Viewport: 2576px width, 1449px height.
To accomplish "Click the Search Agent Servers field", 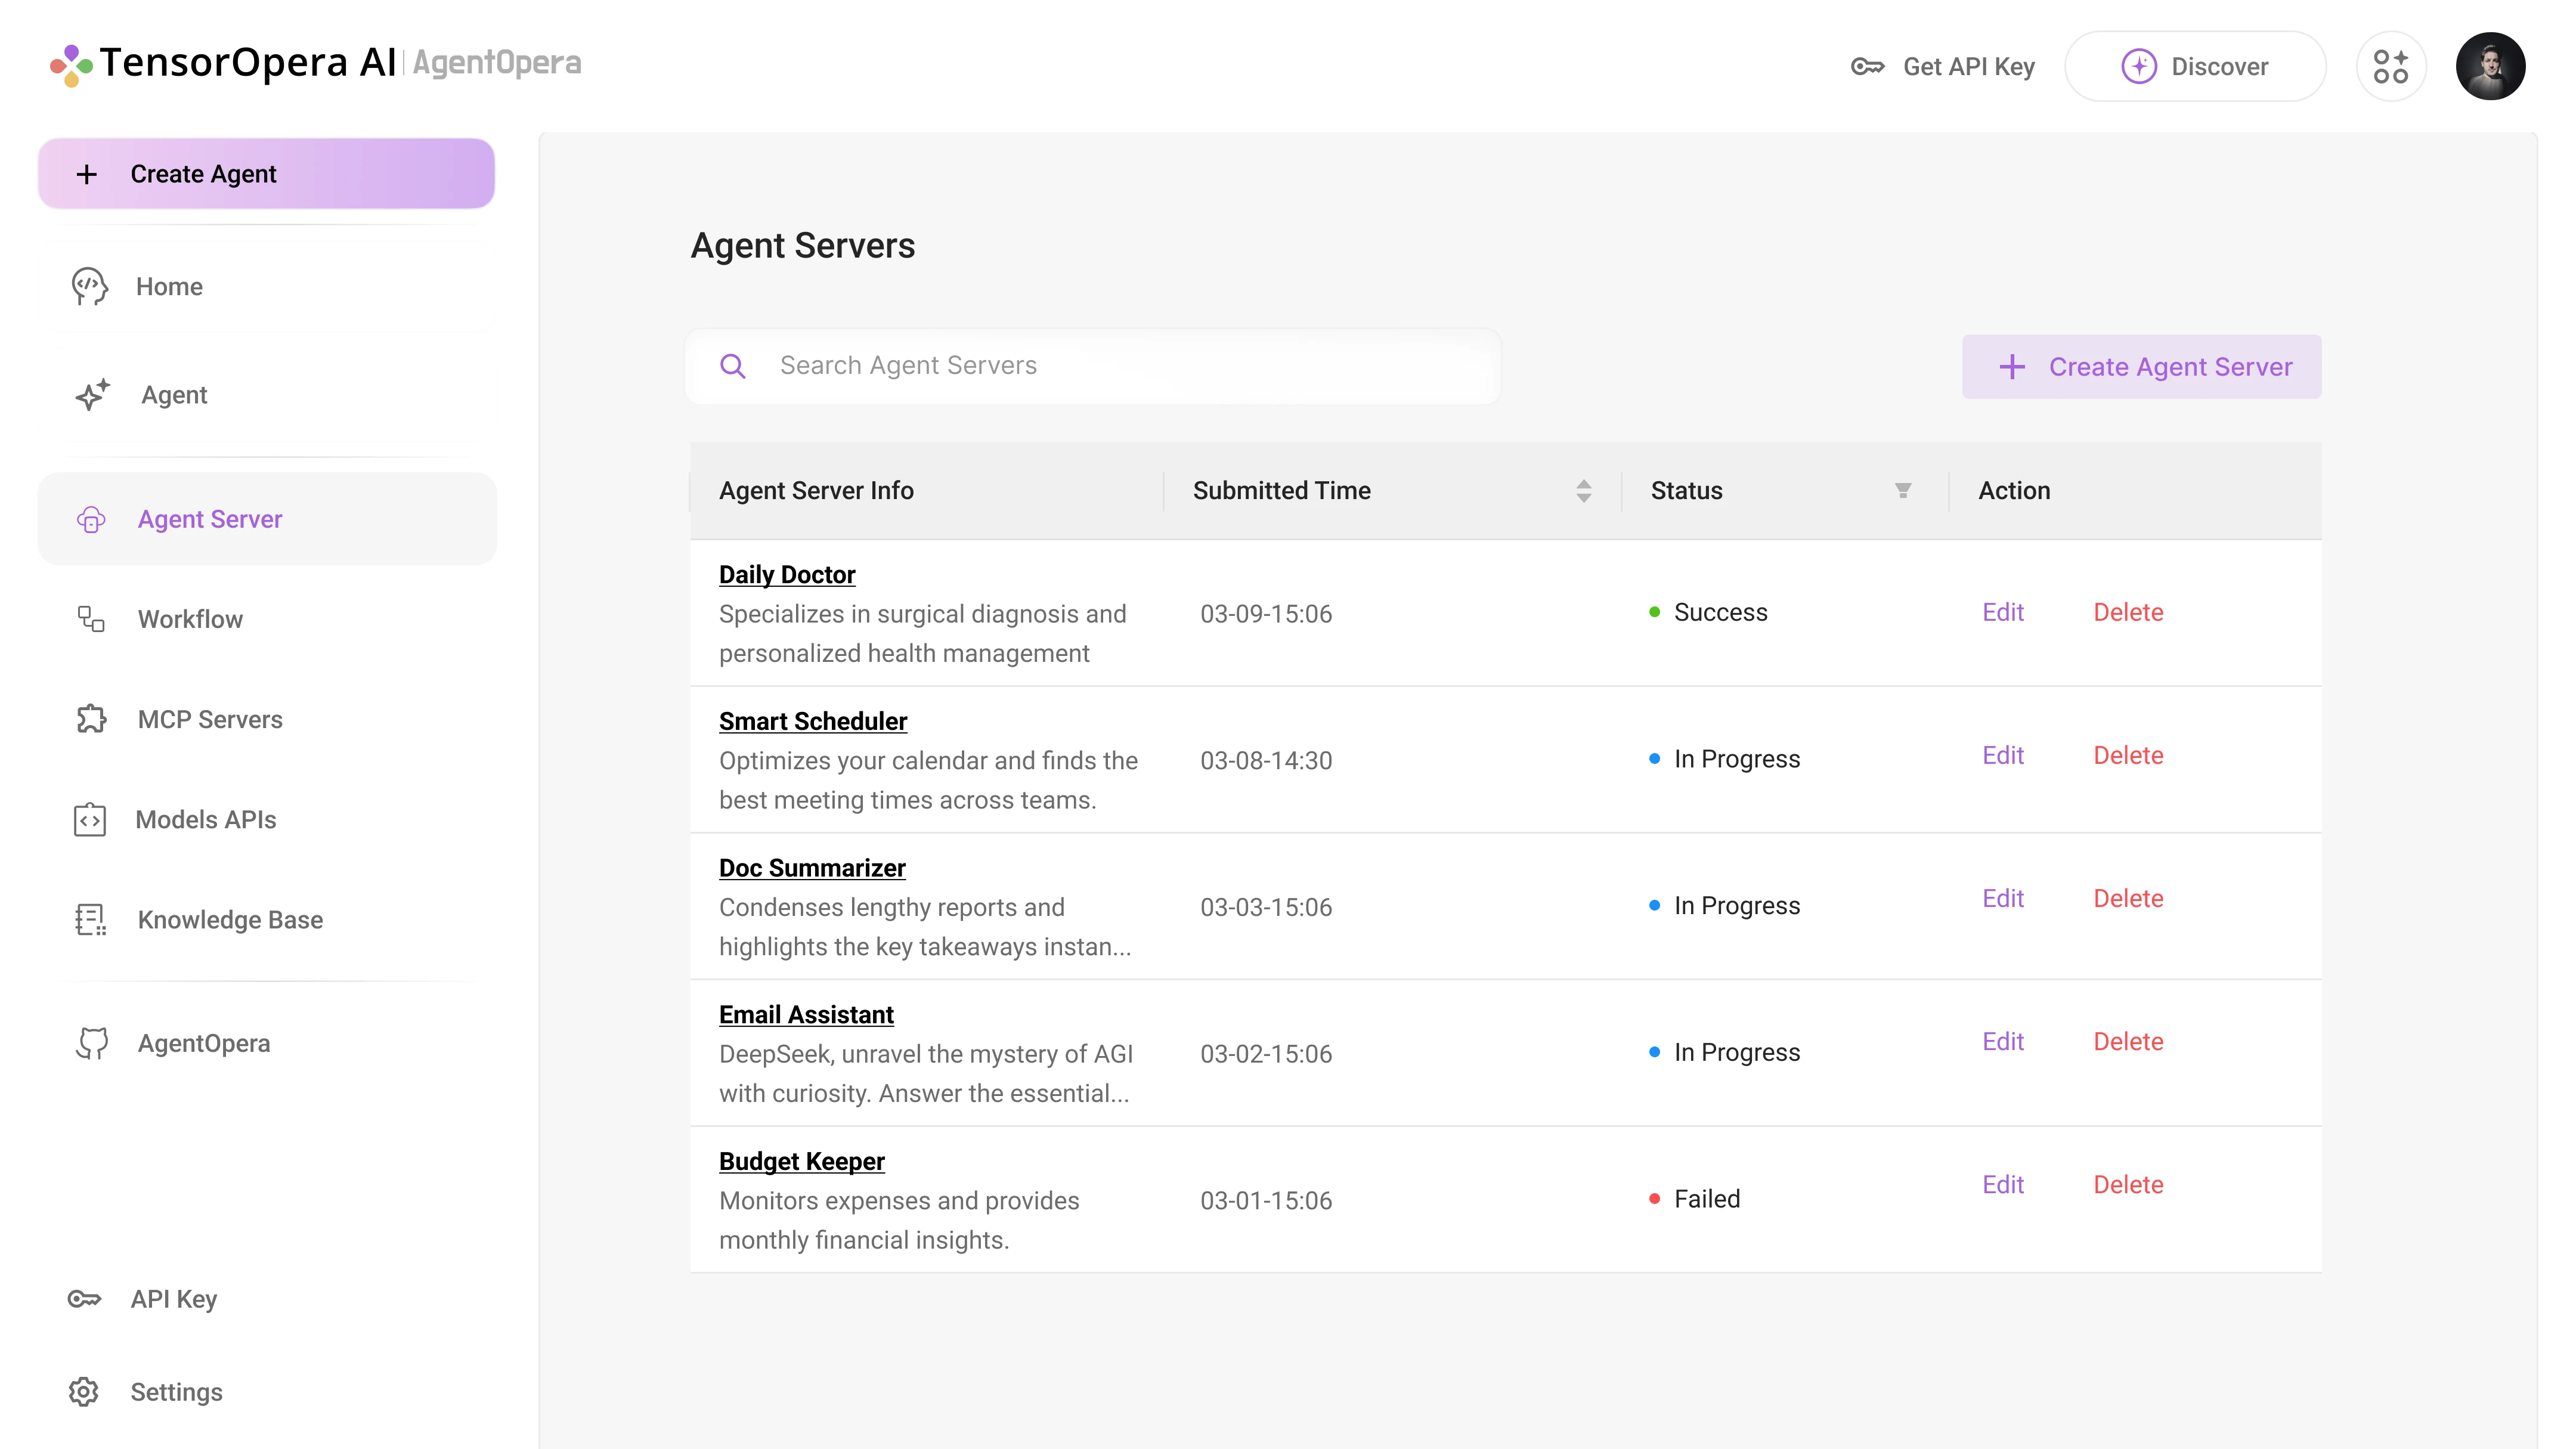I will pyautogui.click(x=1000, y=366).
